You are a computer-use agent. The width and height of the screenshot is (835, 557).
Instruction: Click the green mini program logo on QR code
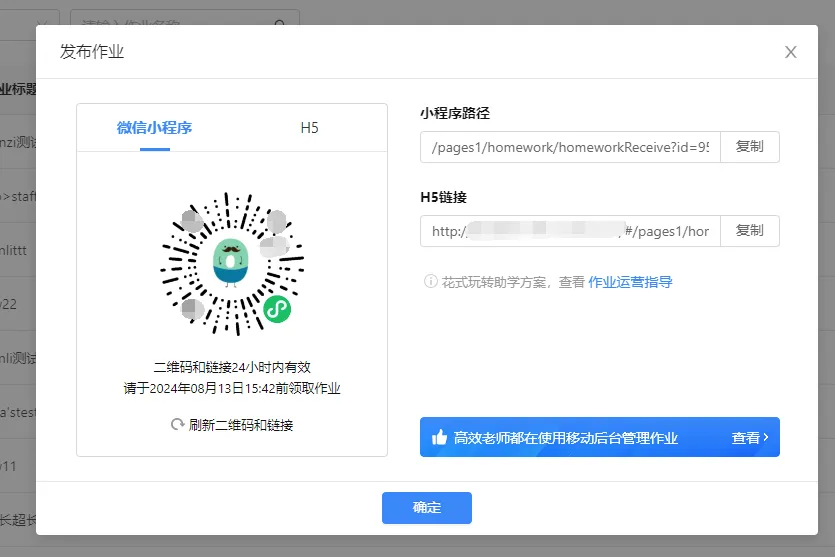point(277,310)
